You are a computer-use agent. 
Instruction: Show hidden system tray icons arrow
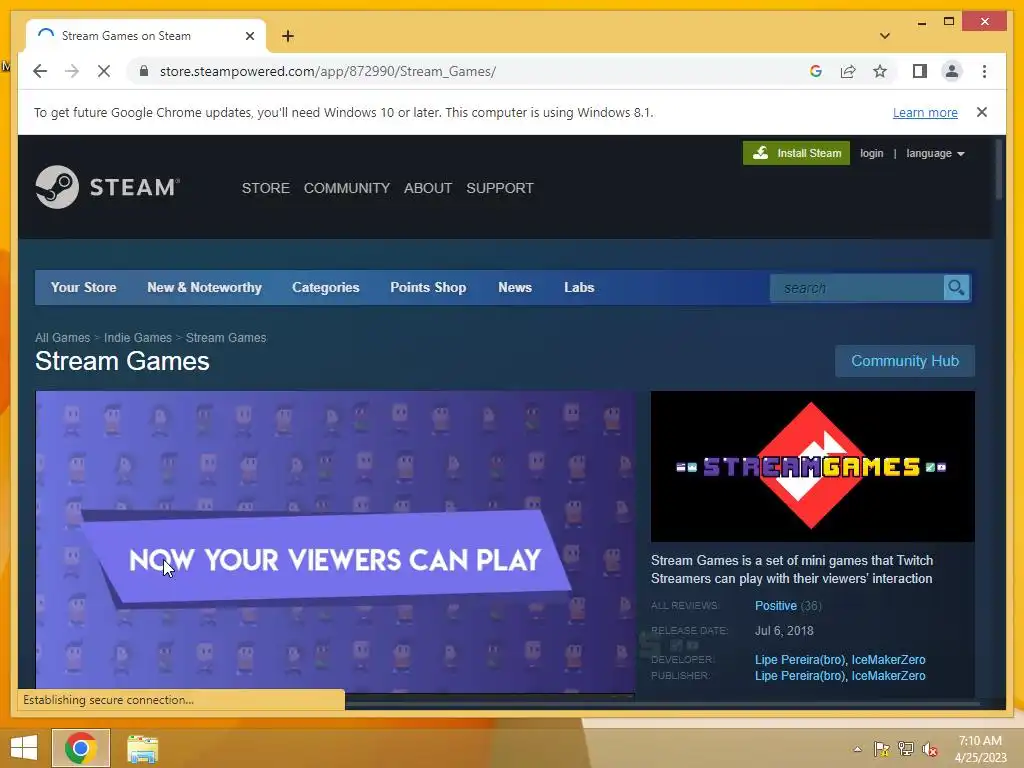click(x=857, y=749)
